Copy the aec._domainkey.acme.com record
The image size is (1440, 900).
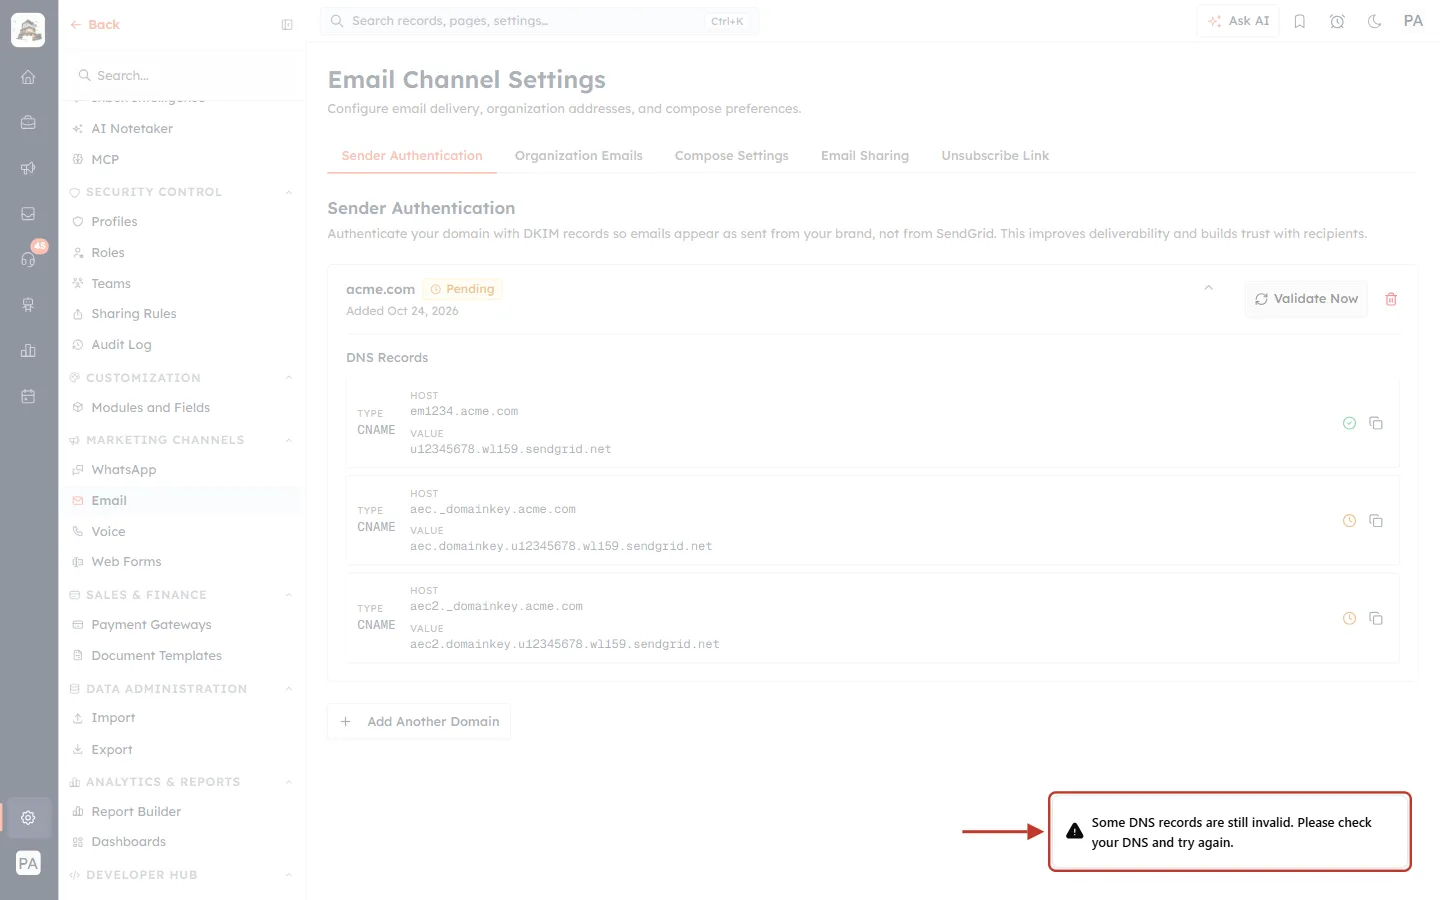coord(1376,521)
